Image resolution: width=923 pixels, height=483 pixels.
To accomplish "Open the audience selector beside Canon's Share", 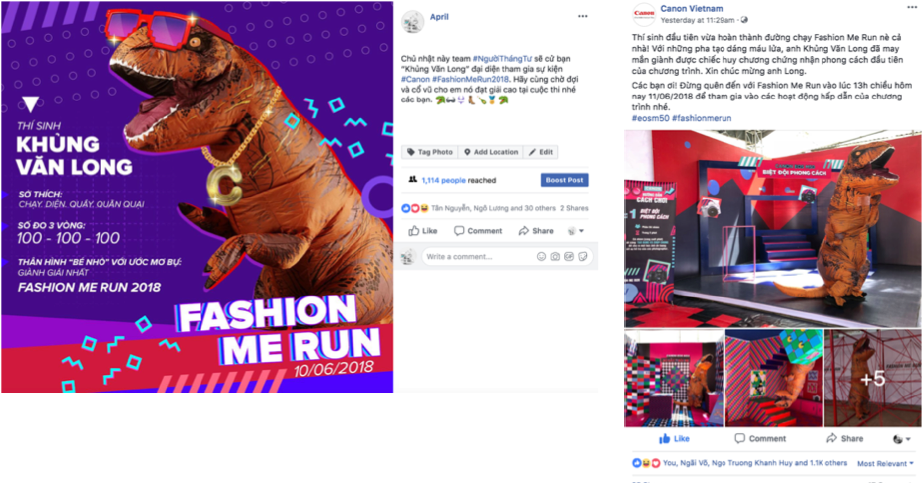I will tap(901, 439).
